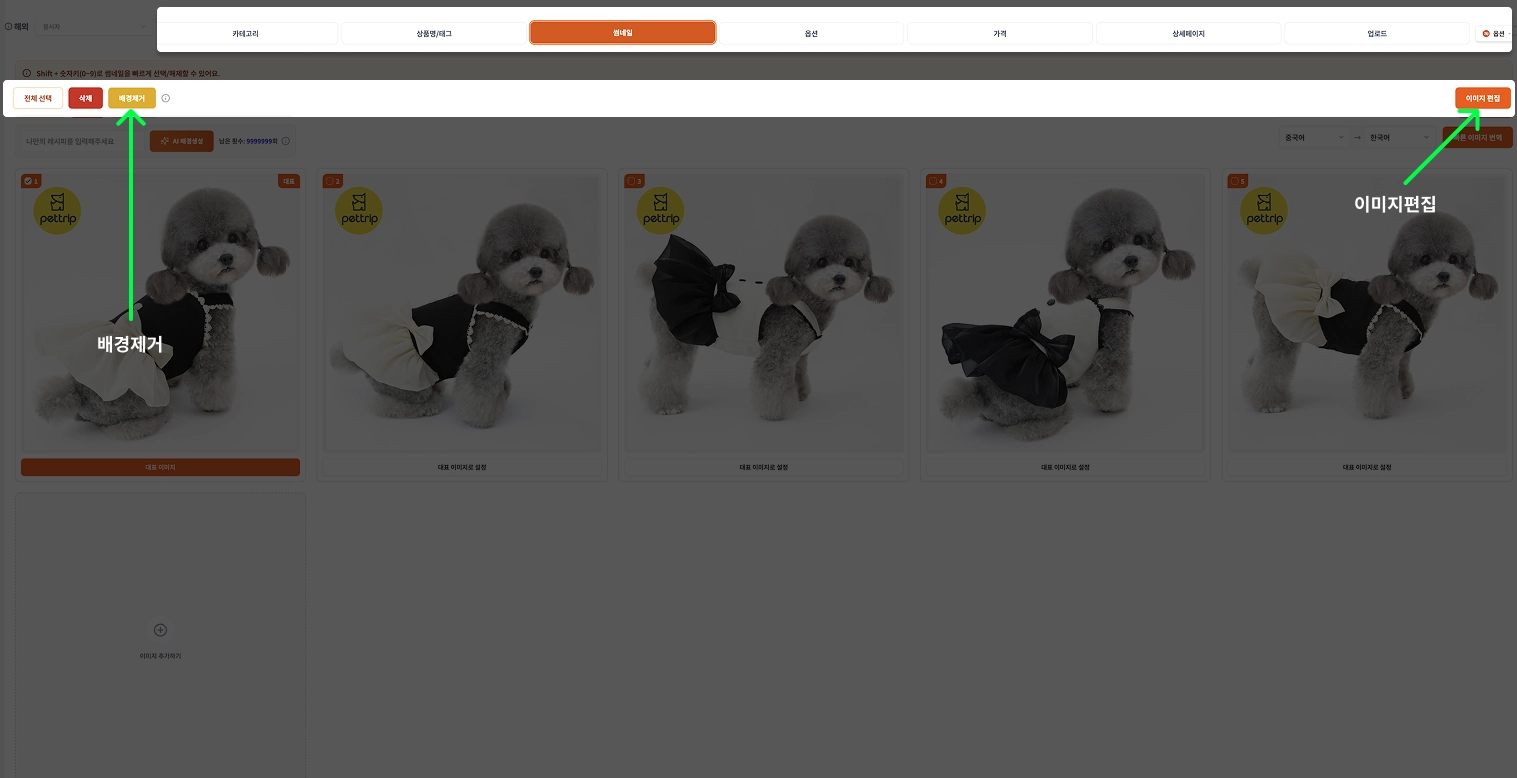Click the plus icon for 이미지 추가하기
Image resolution: width=1517 pixels, height=778 pixels.
tap(160, 630)
